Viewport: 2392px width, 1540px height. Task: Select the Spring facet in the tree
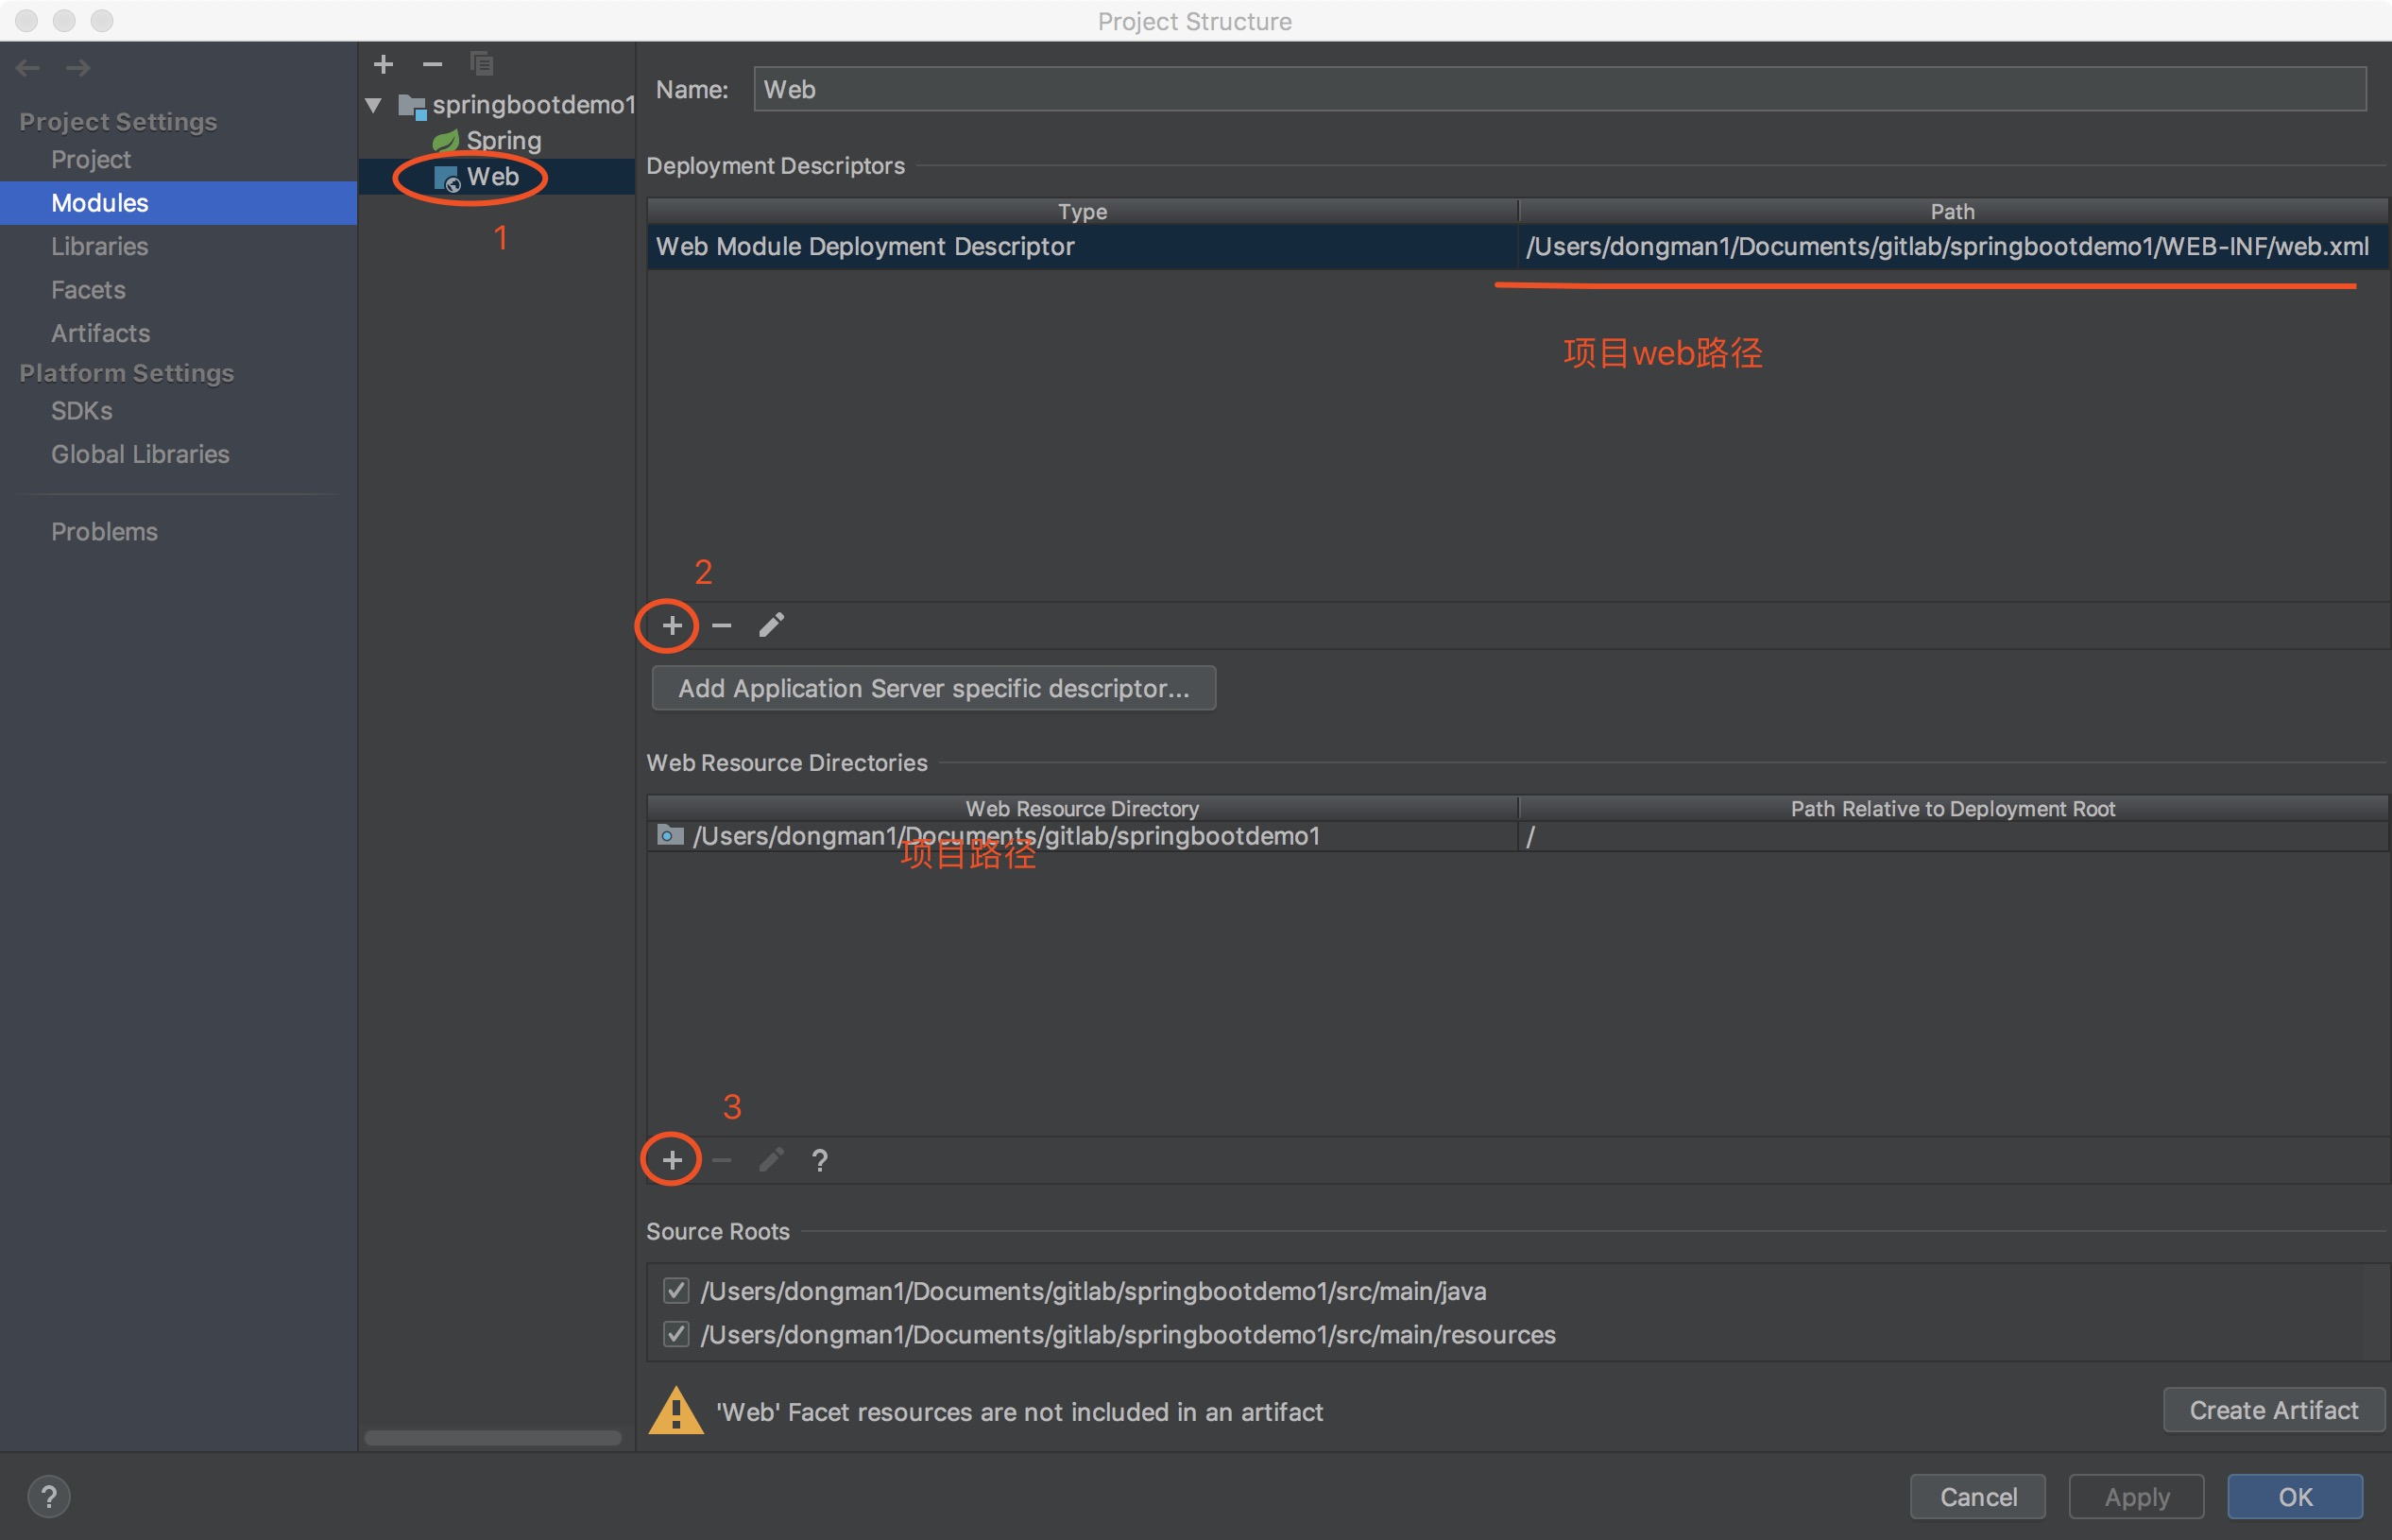[x=502, y=140]
